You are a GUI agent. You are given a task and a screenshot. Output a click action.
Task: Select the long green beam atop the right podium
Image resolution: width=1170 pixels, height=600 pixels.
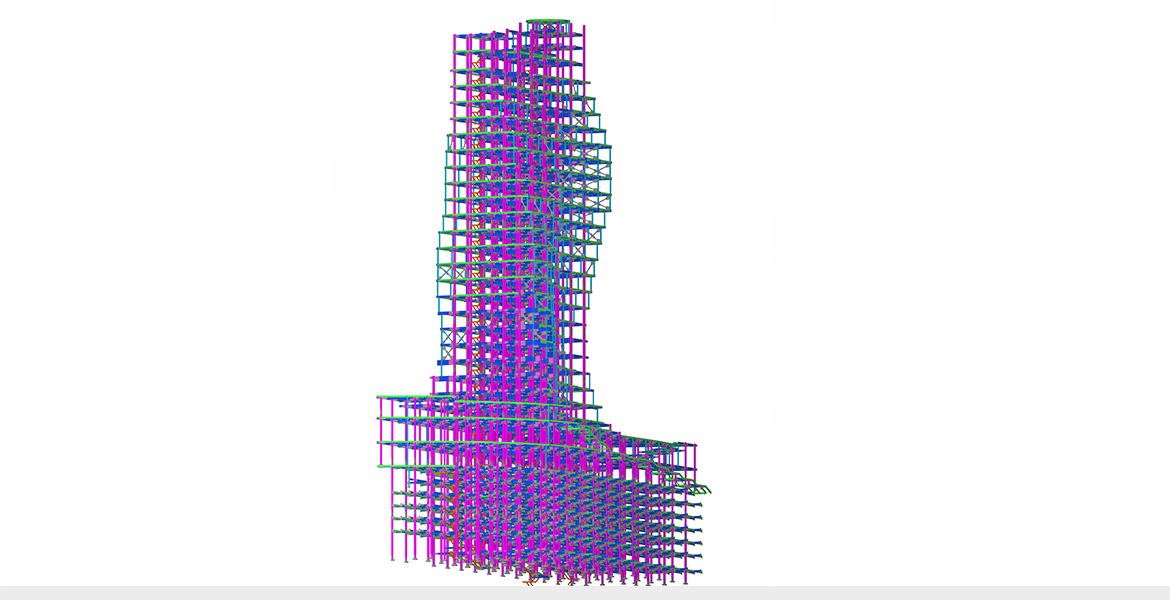655,440
